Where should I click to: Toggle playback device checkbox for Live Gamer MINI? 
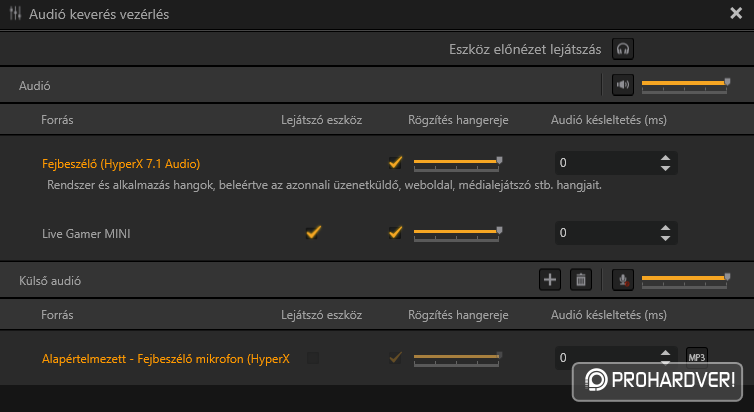(x=313, y=233)
